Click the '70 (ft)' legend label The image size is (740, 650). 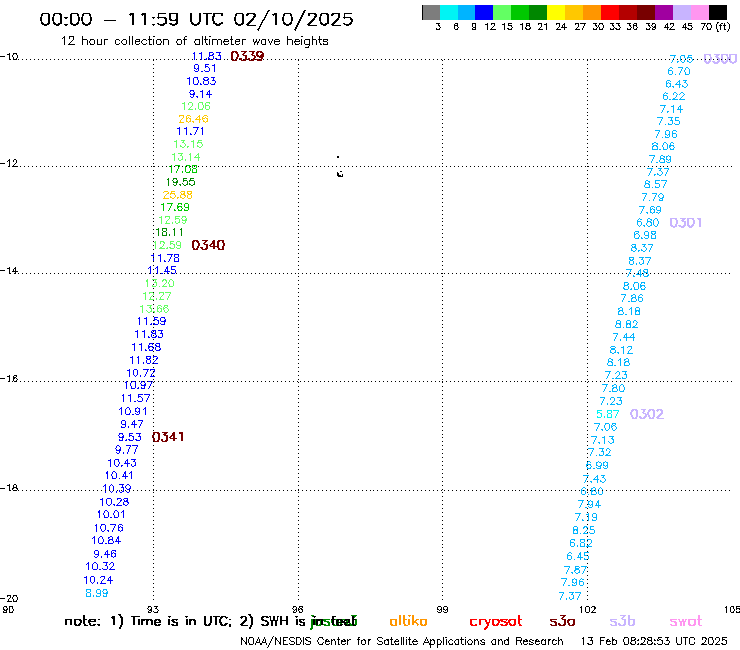coord(715,27)
